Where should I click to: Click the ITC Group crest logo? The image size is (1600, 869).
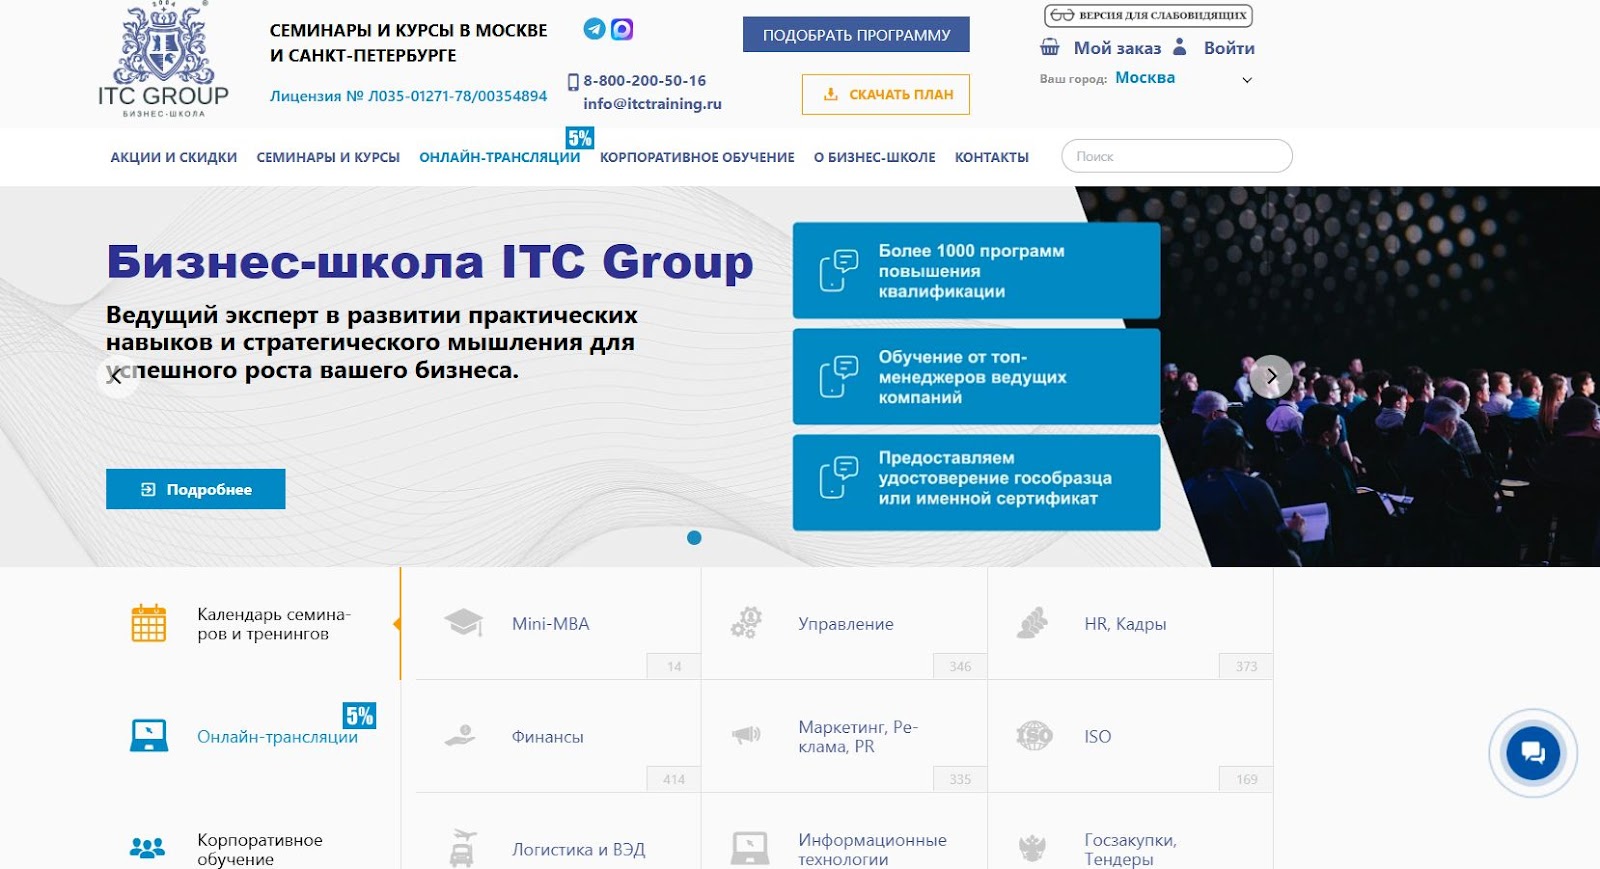click(164, 60)
